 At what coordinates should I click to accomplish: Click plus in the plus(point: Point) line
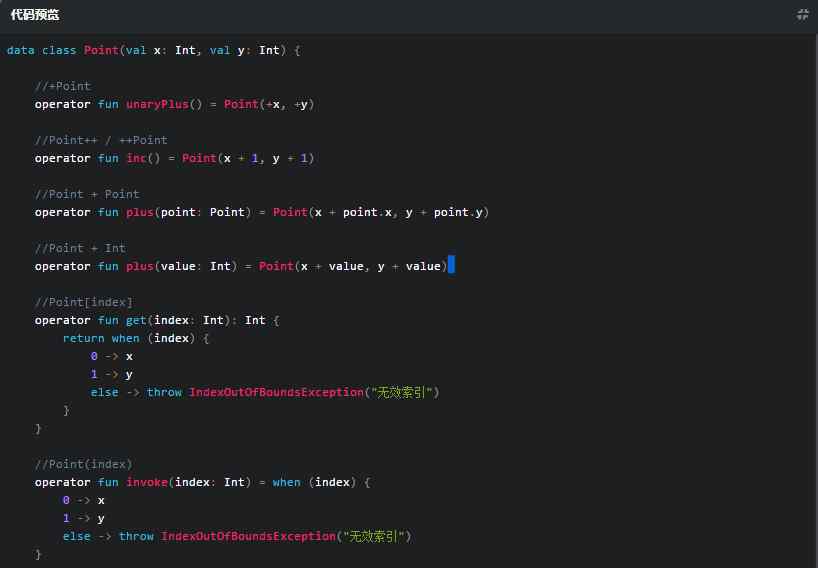coord(140,212)
